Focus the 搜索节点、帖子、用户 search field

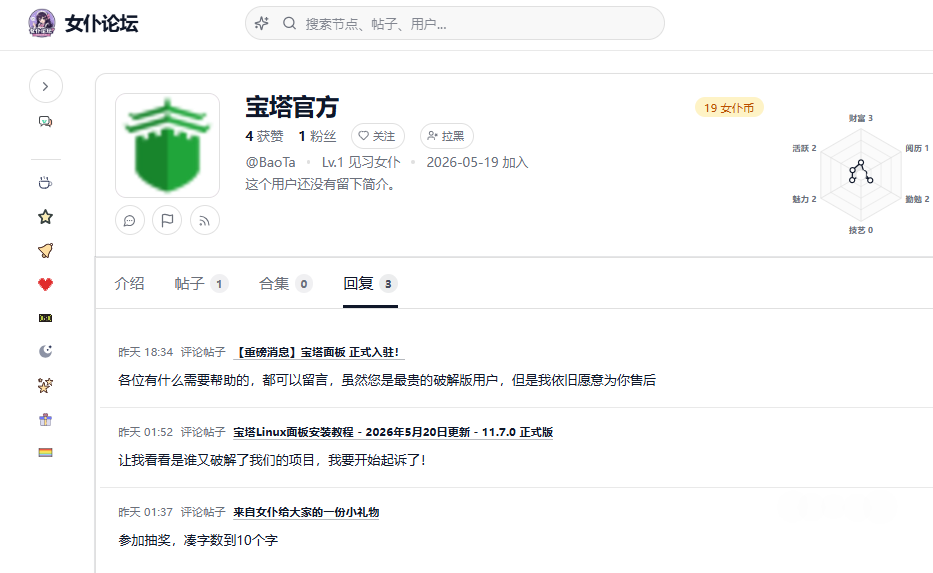pos(455,23)
